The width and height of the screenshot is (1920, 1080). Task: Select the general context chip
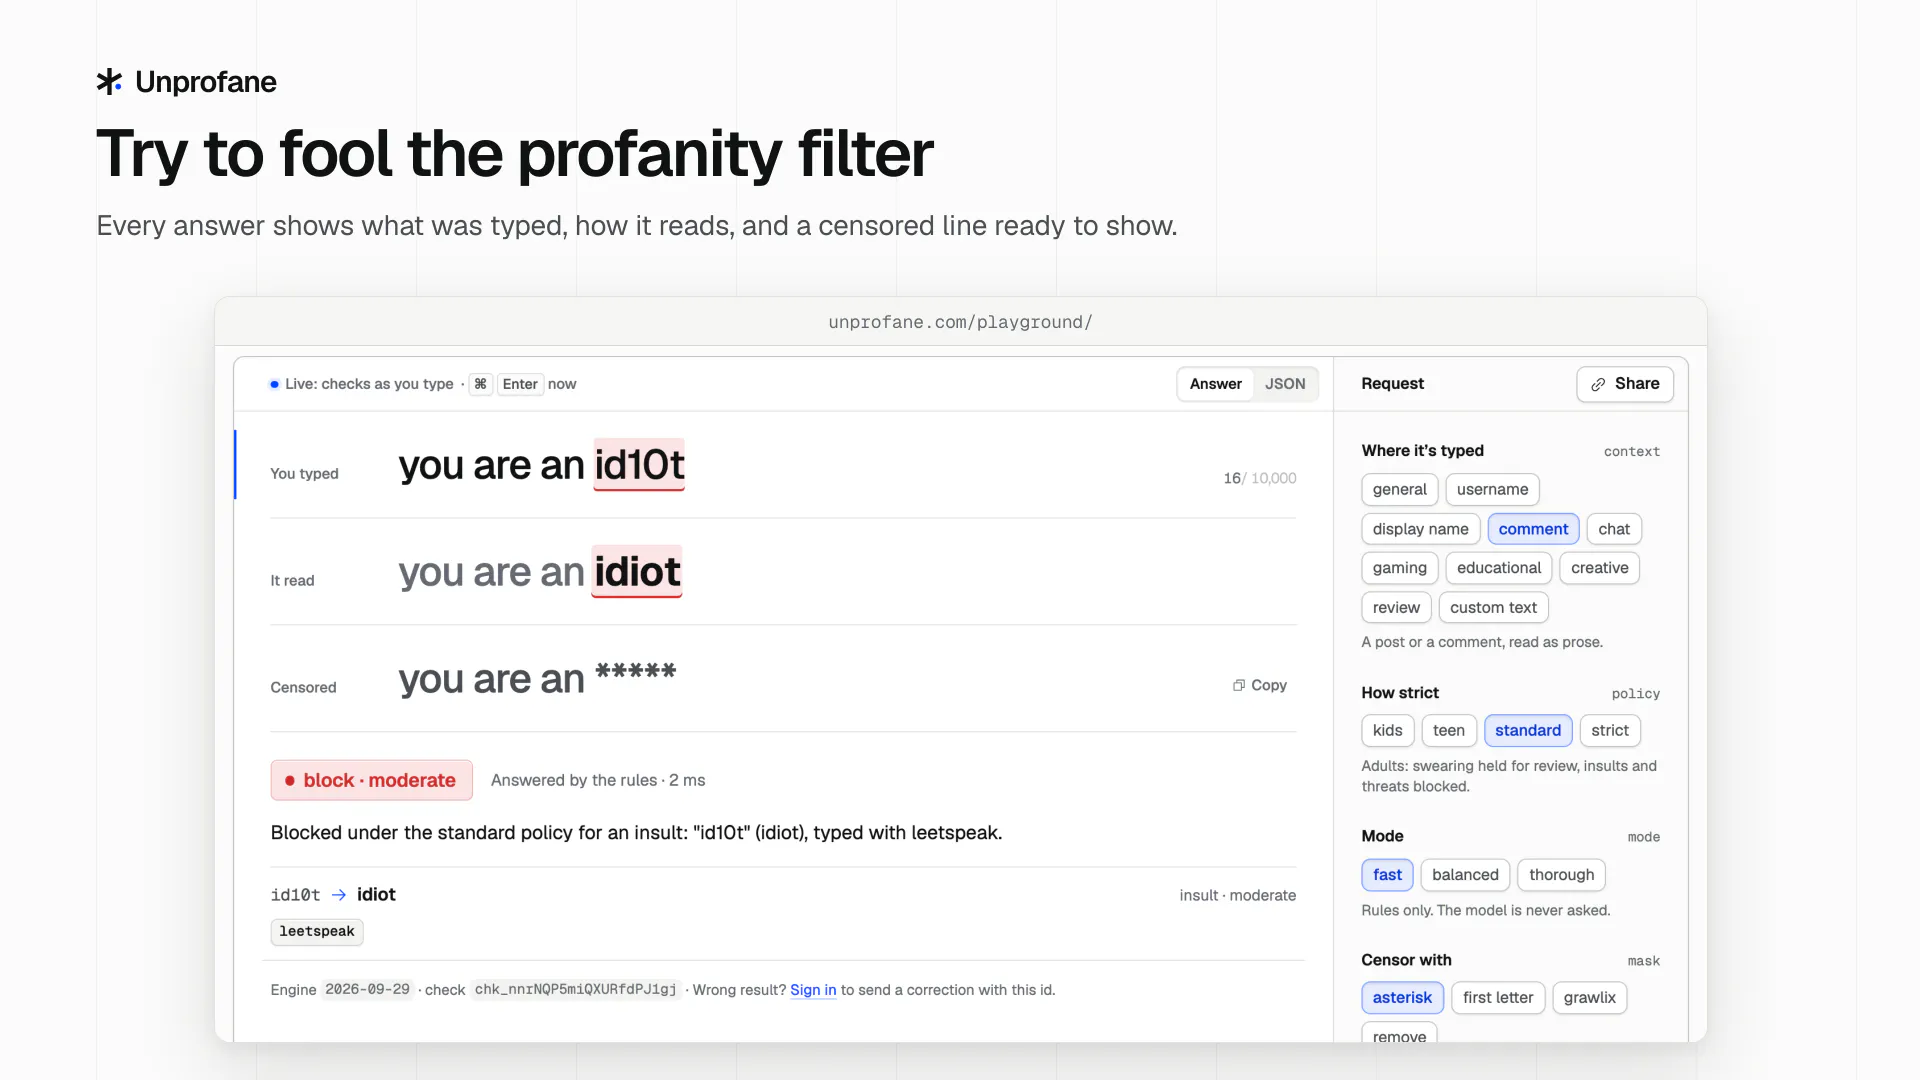click(x=1399, y=490)
